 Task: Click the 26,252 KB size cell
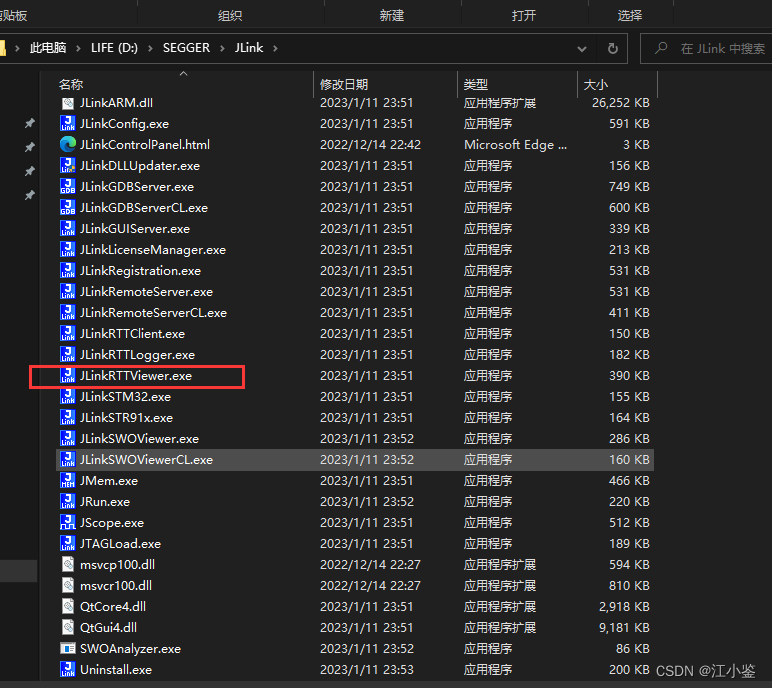coord(620,102)
